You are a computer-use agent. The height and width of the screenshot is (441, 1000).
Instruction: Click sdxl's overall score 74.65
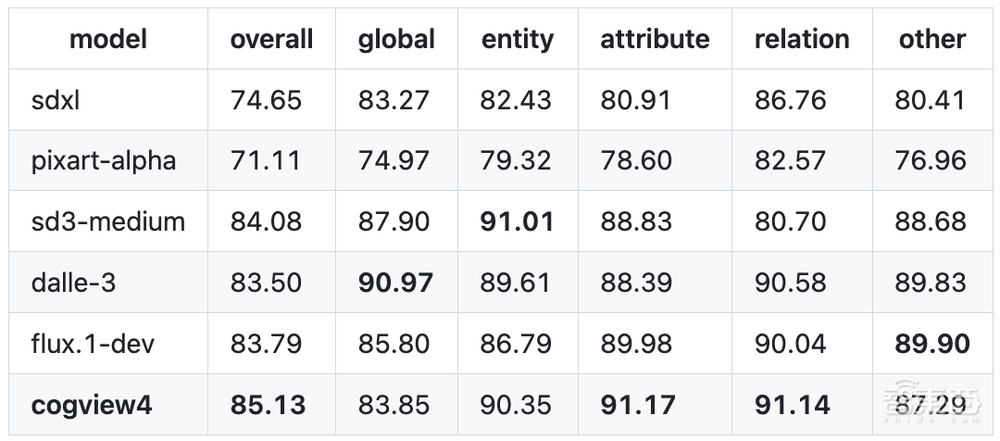pyautogui.click(x=266, y=100)
